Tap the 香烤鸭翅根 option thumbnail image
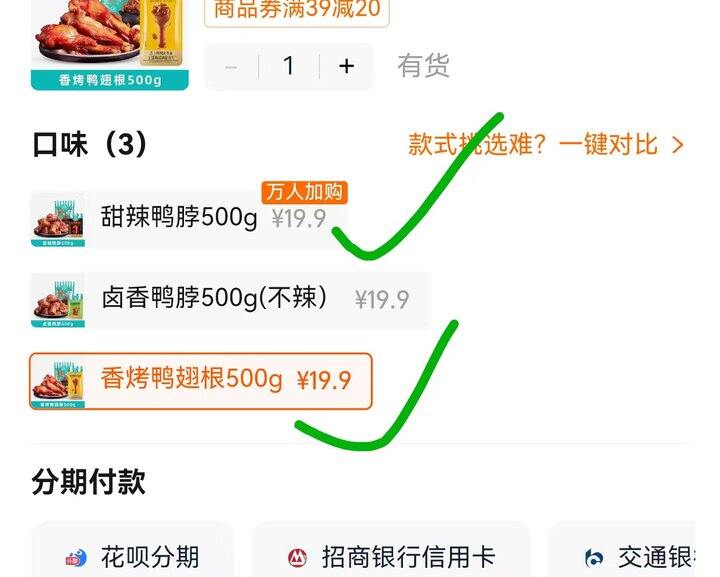The image size is (720, 577). point(58,381)
